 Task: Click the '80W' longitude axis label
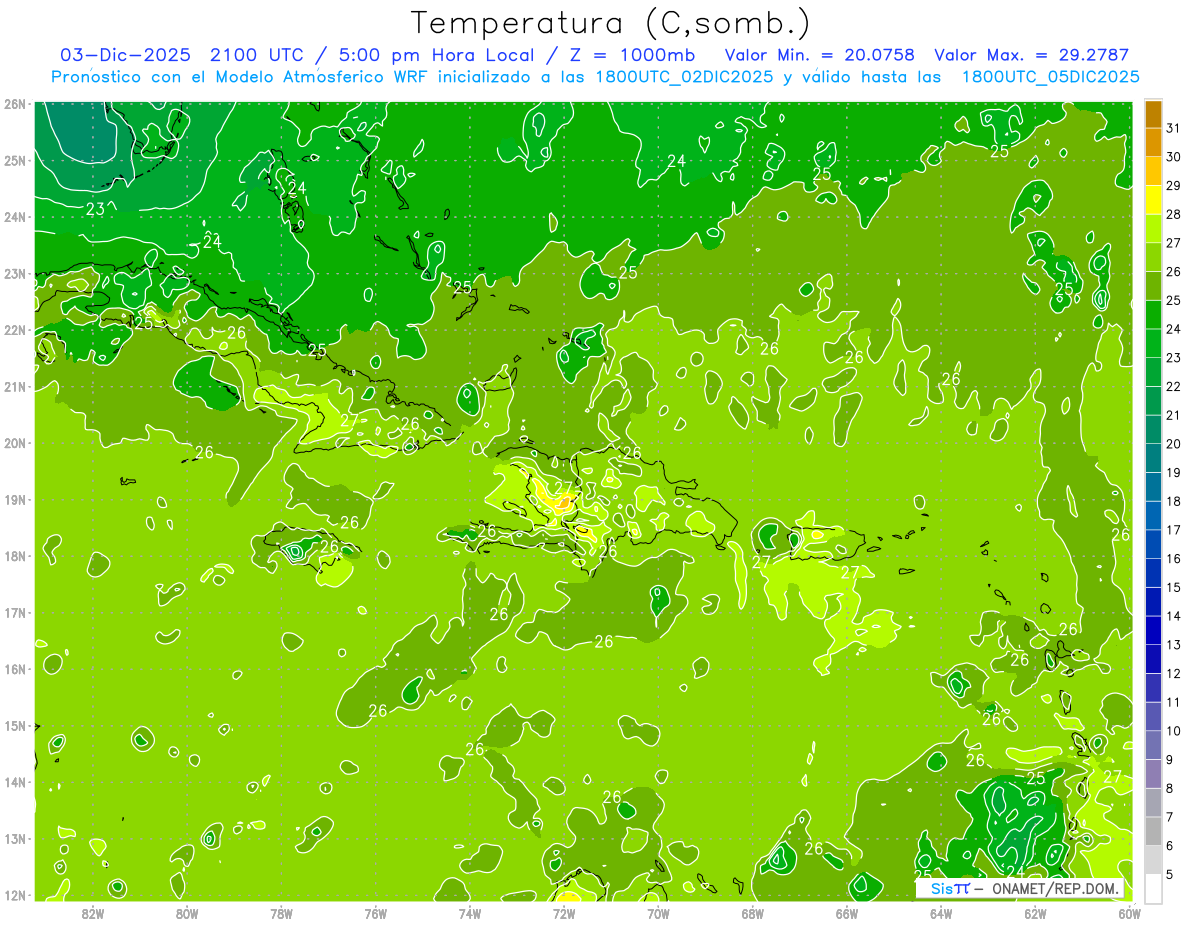tap(187, 913)
